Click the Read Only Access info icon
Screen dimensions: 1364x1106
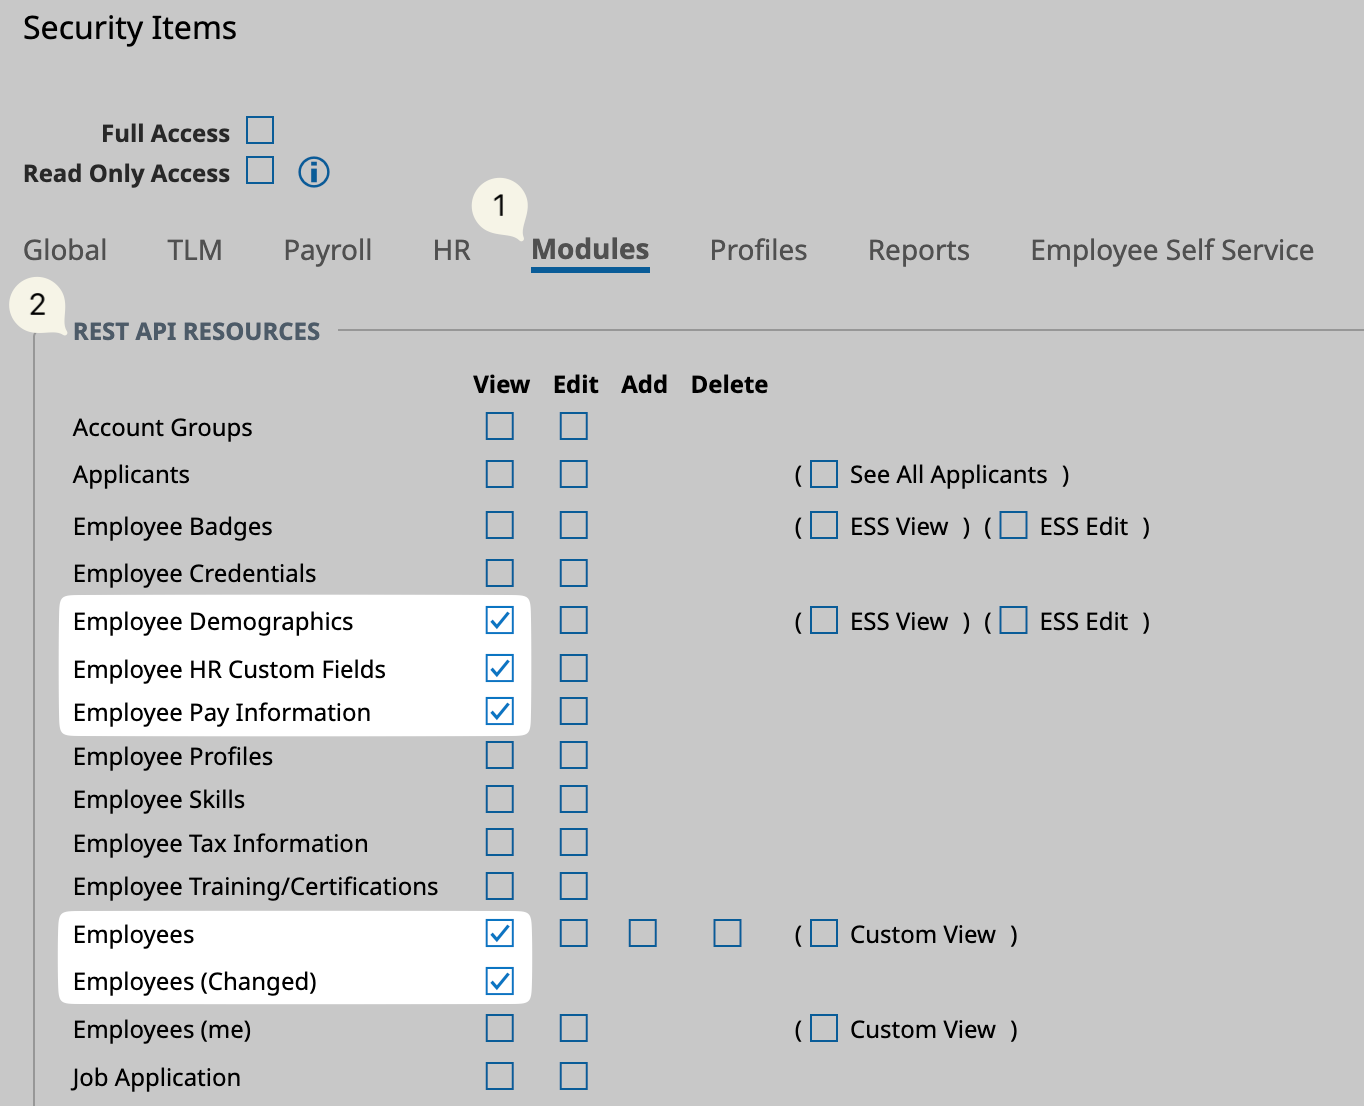(x=314, y=172)
